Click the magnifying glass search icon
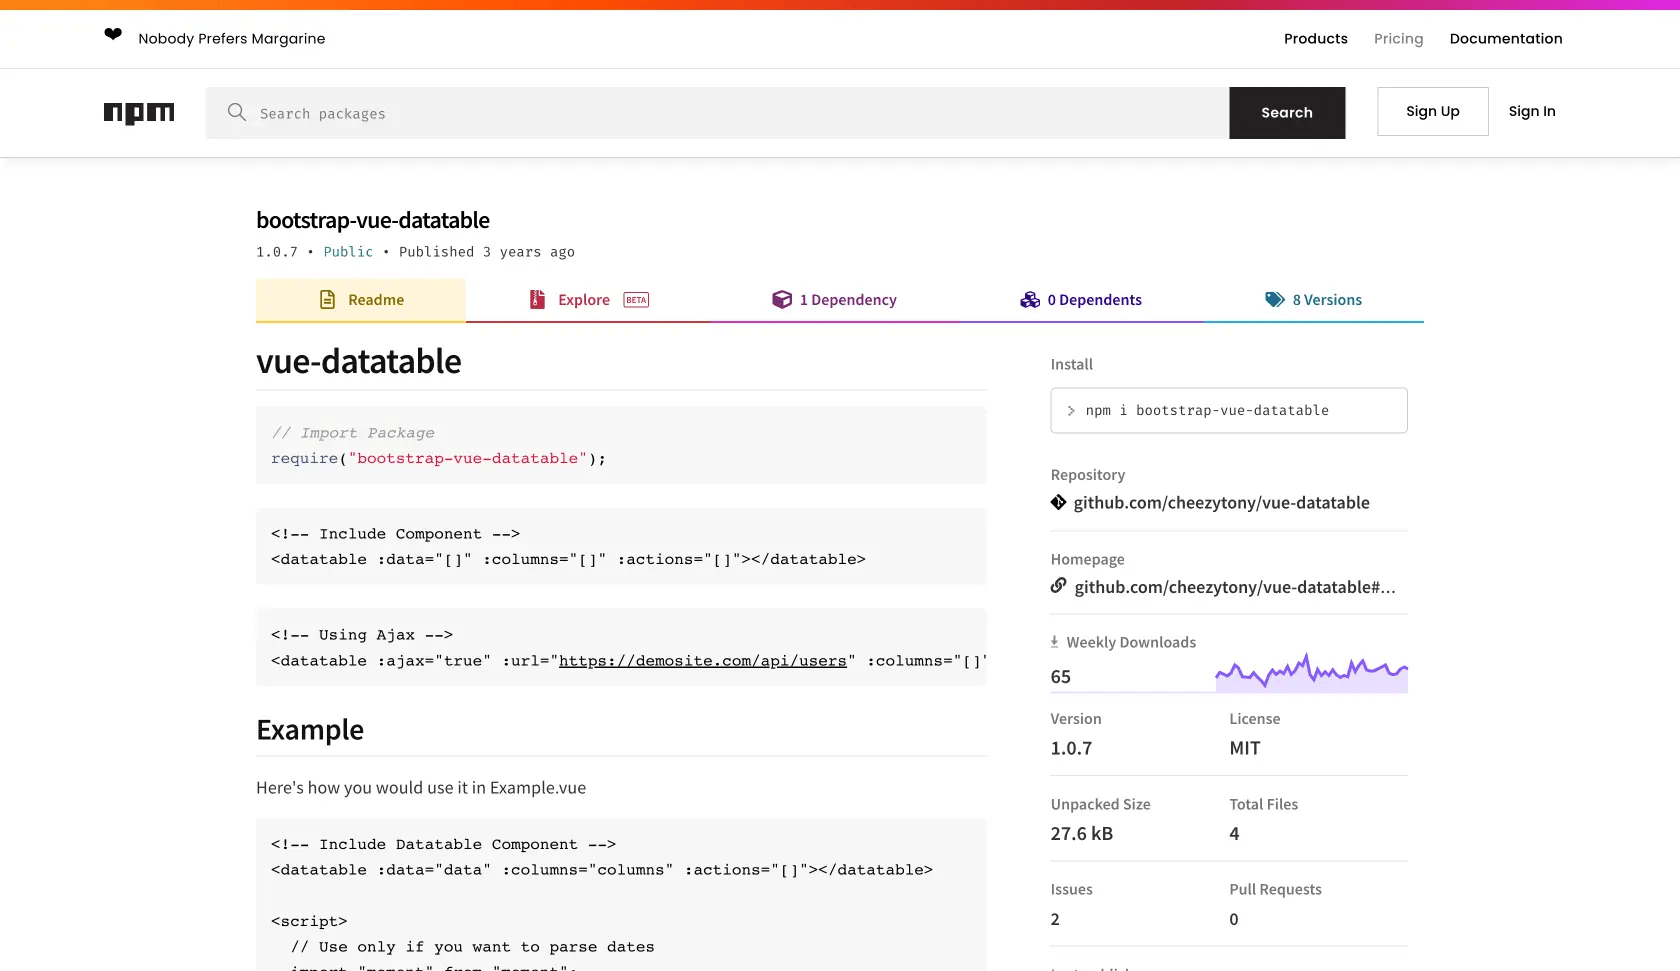This screenshot has height=971, width=1680. point(237,112)
